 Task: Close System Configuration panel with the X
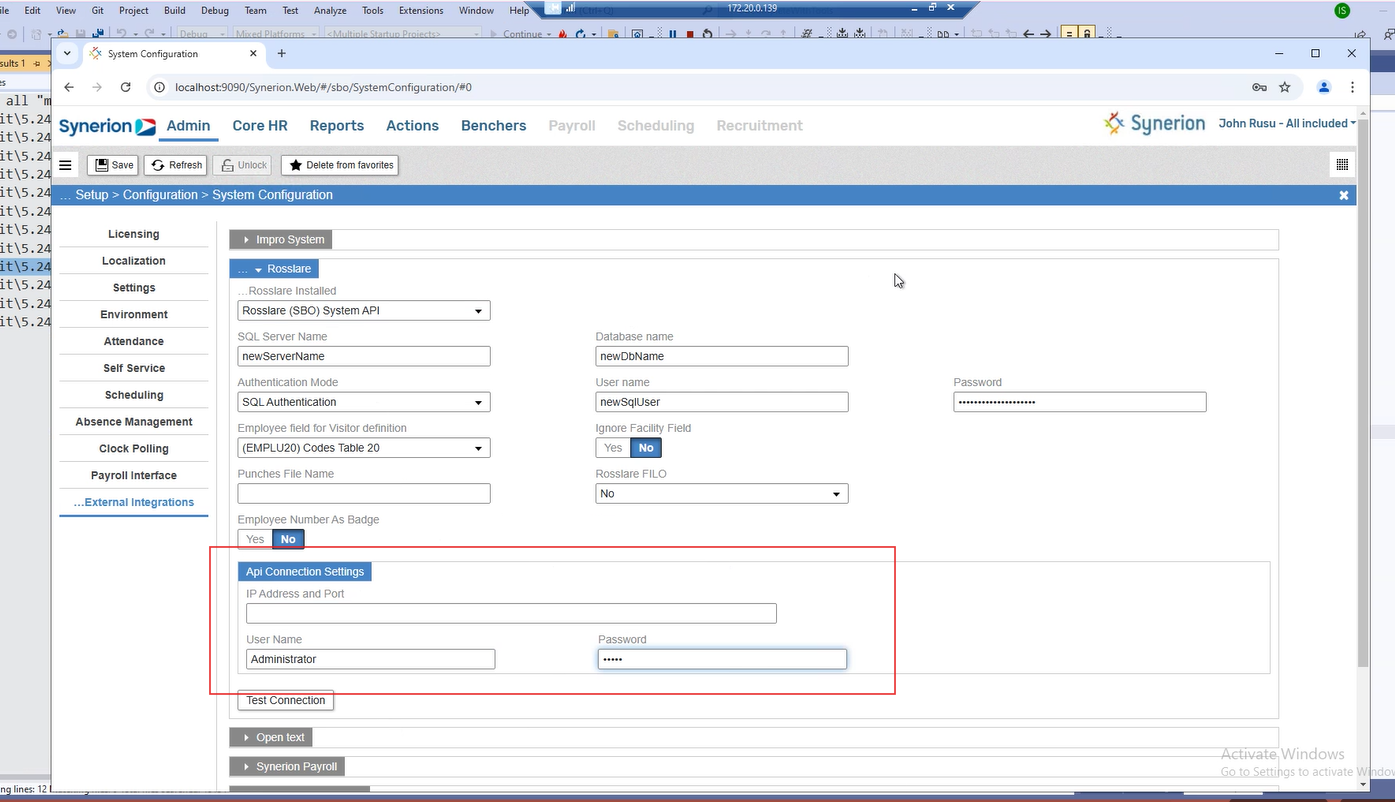coord(1344,195)
